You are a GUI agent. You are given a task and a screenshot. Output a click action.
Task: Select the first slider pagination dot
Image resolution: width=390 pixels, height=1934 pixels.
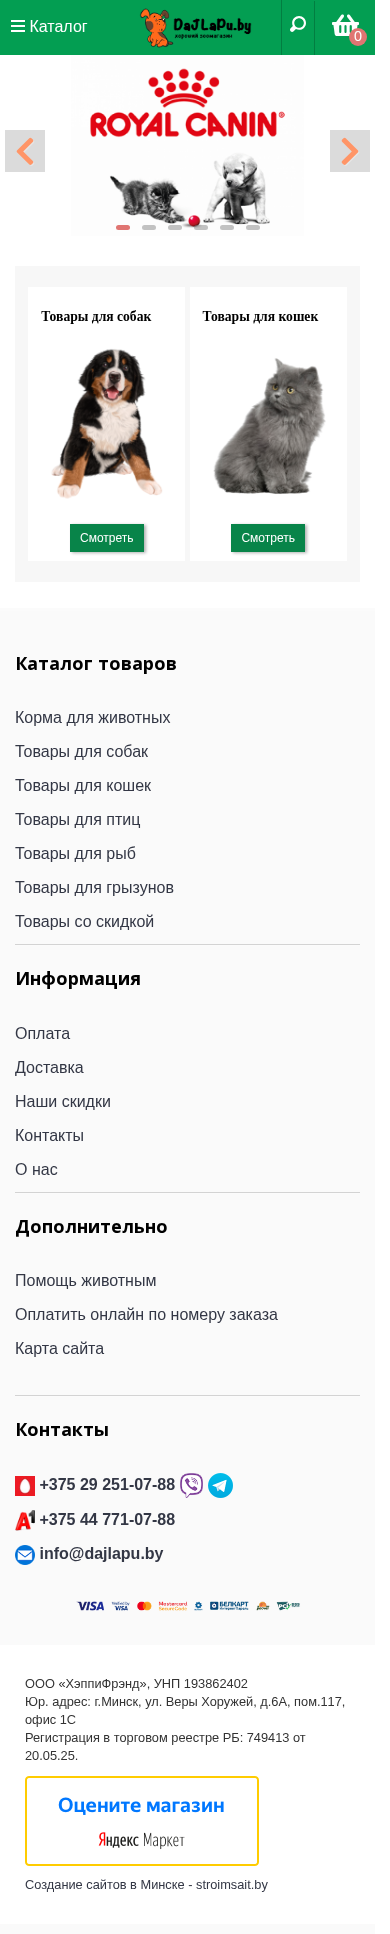tap(123, 227)
